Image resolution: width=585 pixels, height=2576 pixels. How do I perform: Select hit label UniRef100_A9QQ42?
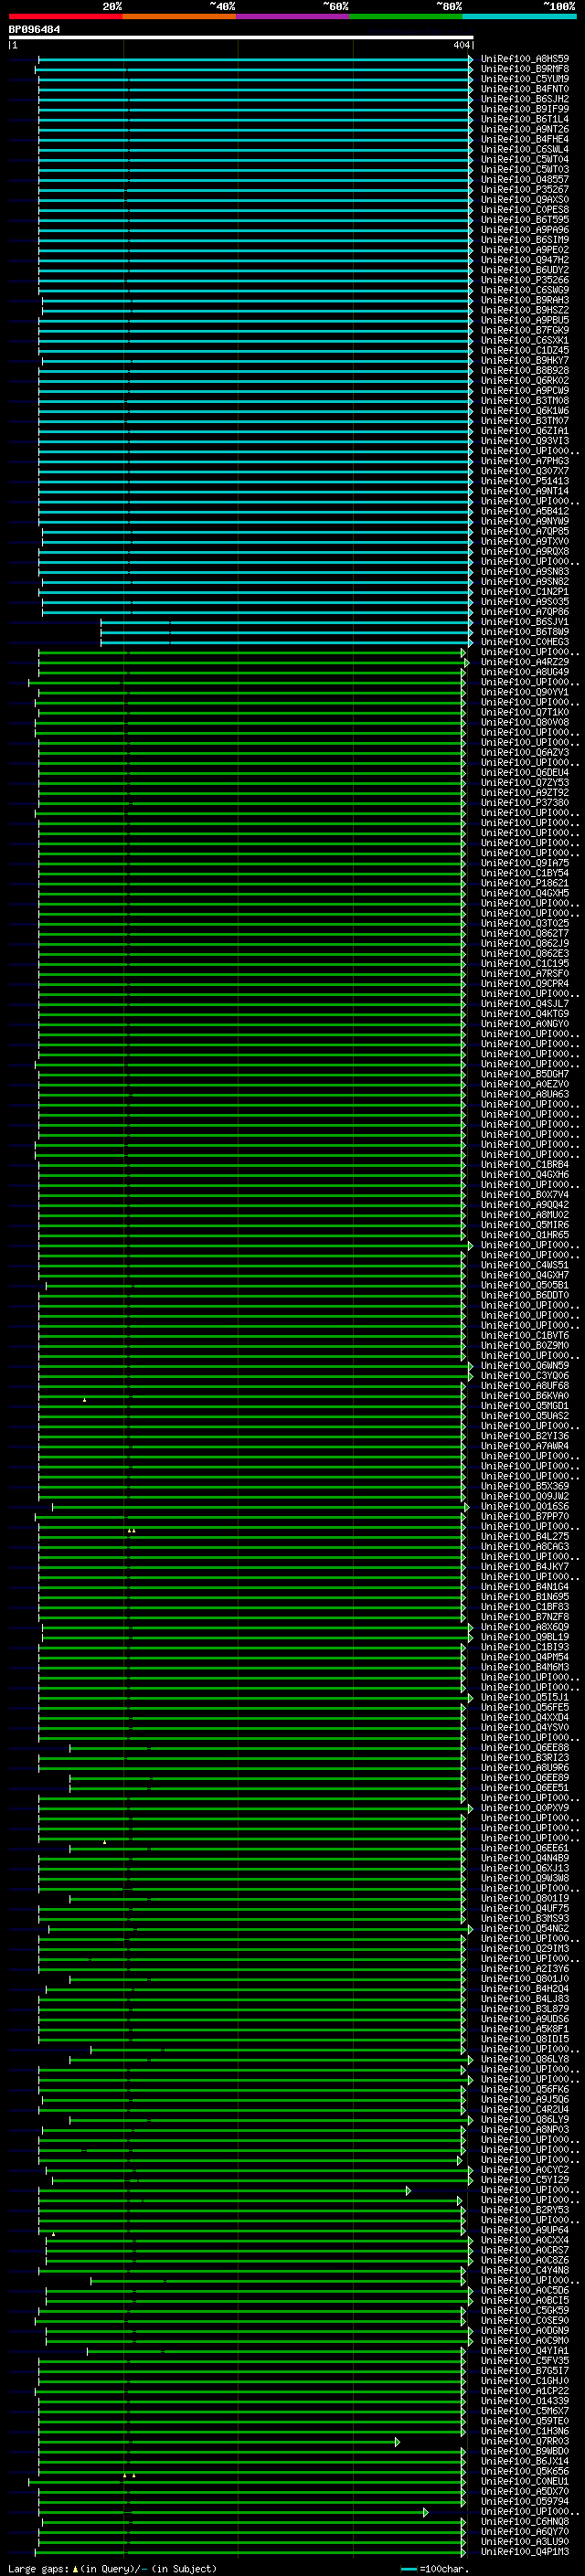pyautogui.click(x=525, y=1205)
